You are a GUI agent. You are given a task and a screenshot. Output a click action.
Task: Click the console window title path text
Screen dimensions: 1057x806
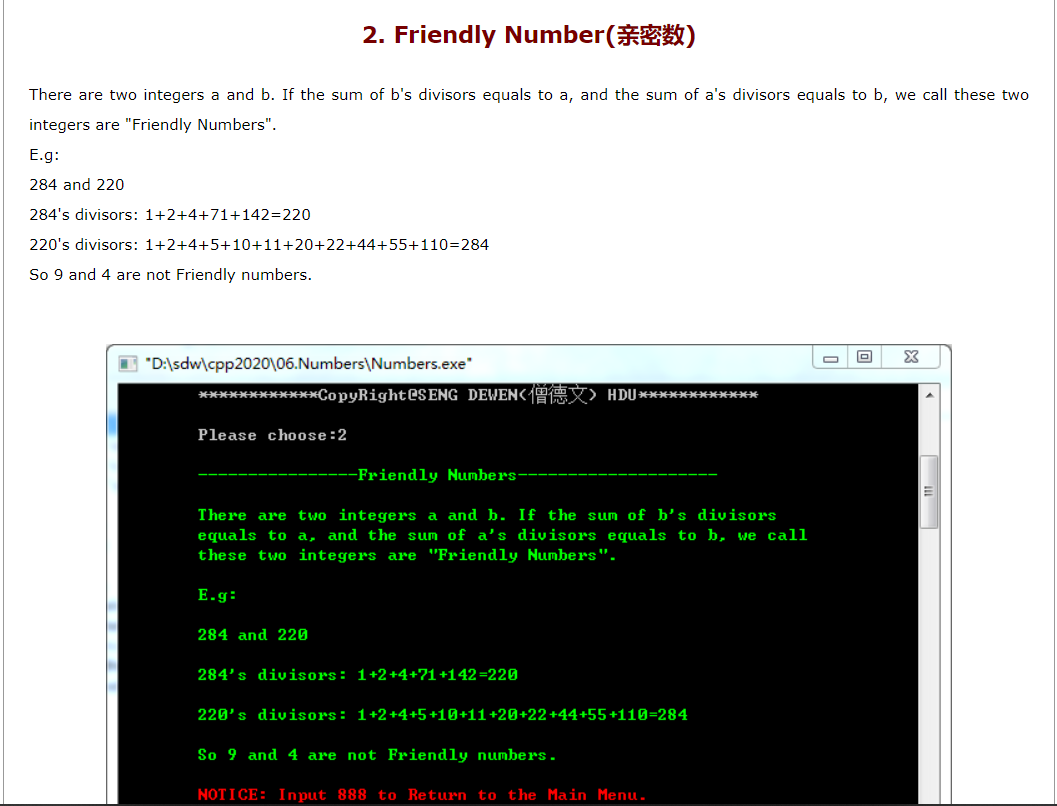coord(309,364)
